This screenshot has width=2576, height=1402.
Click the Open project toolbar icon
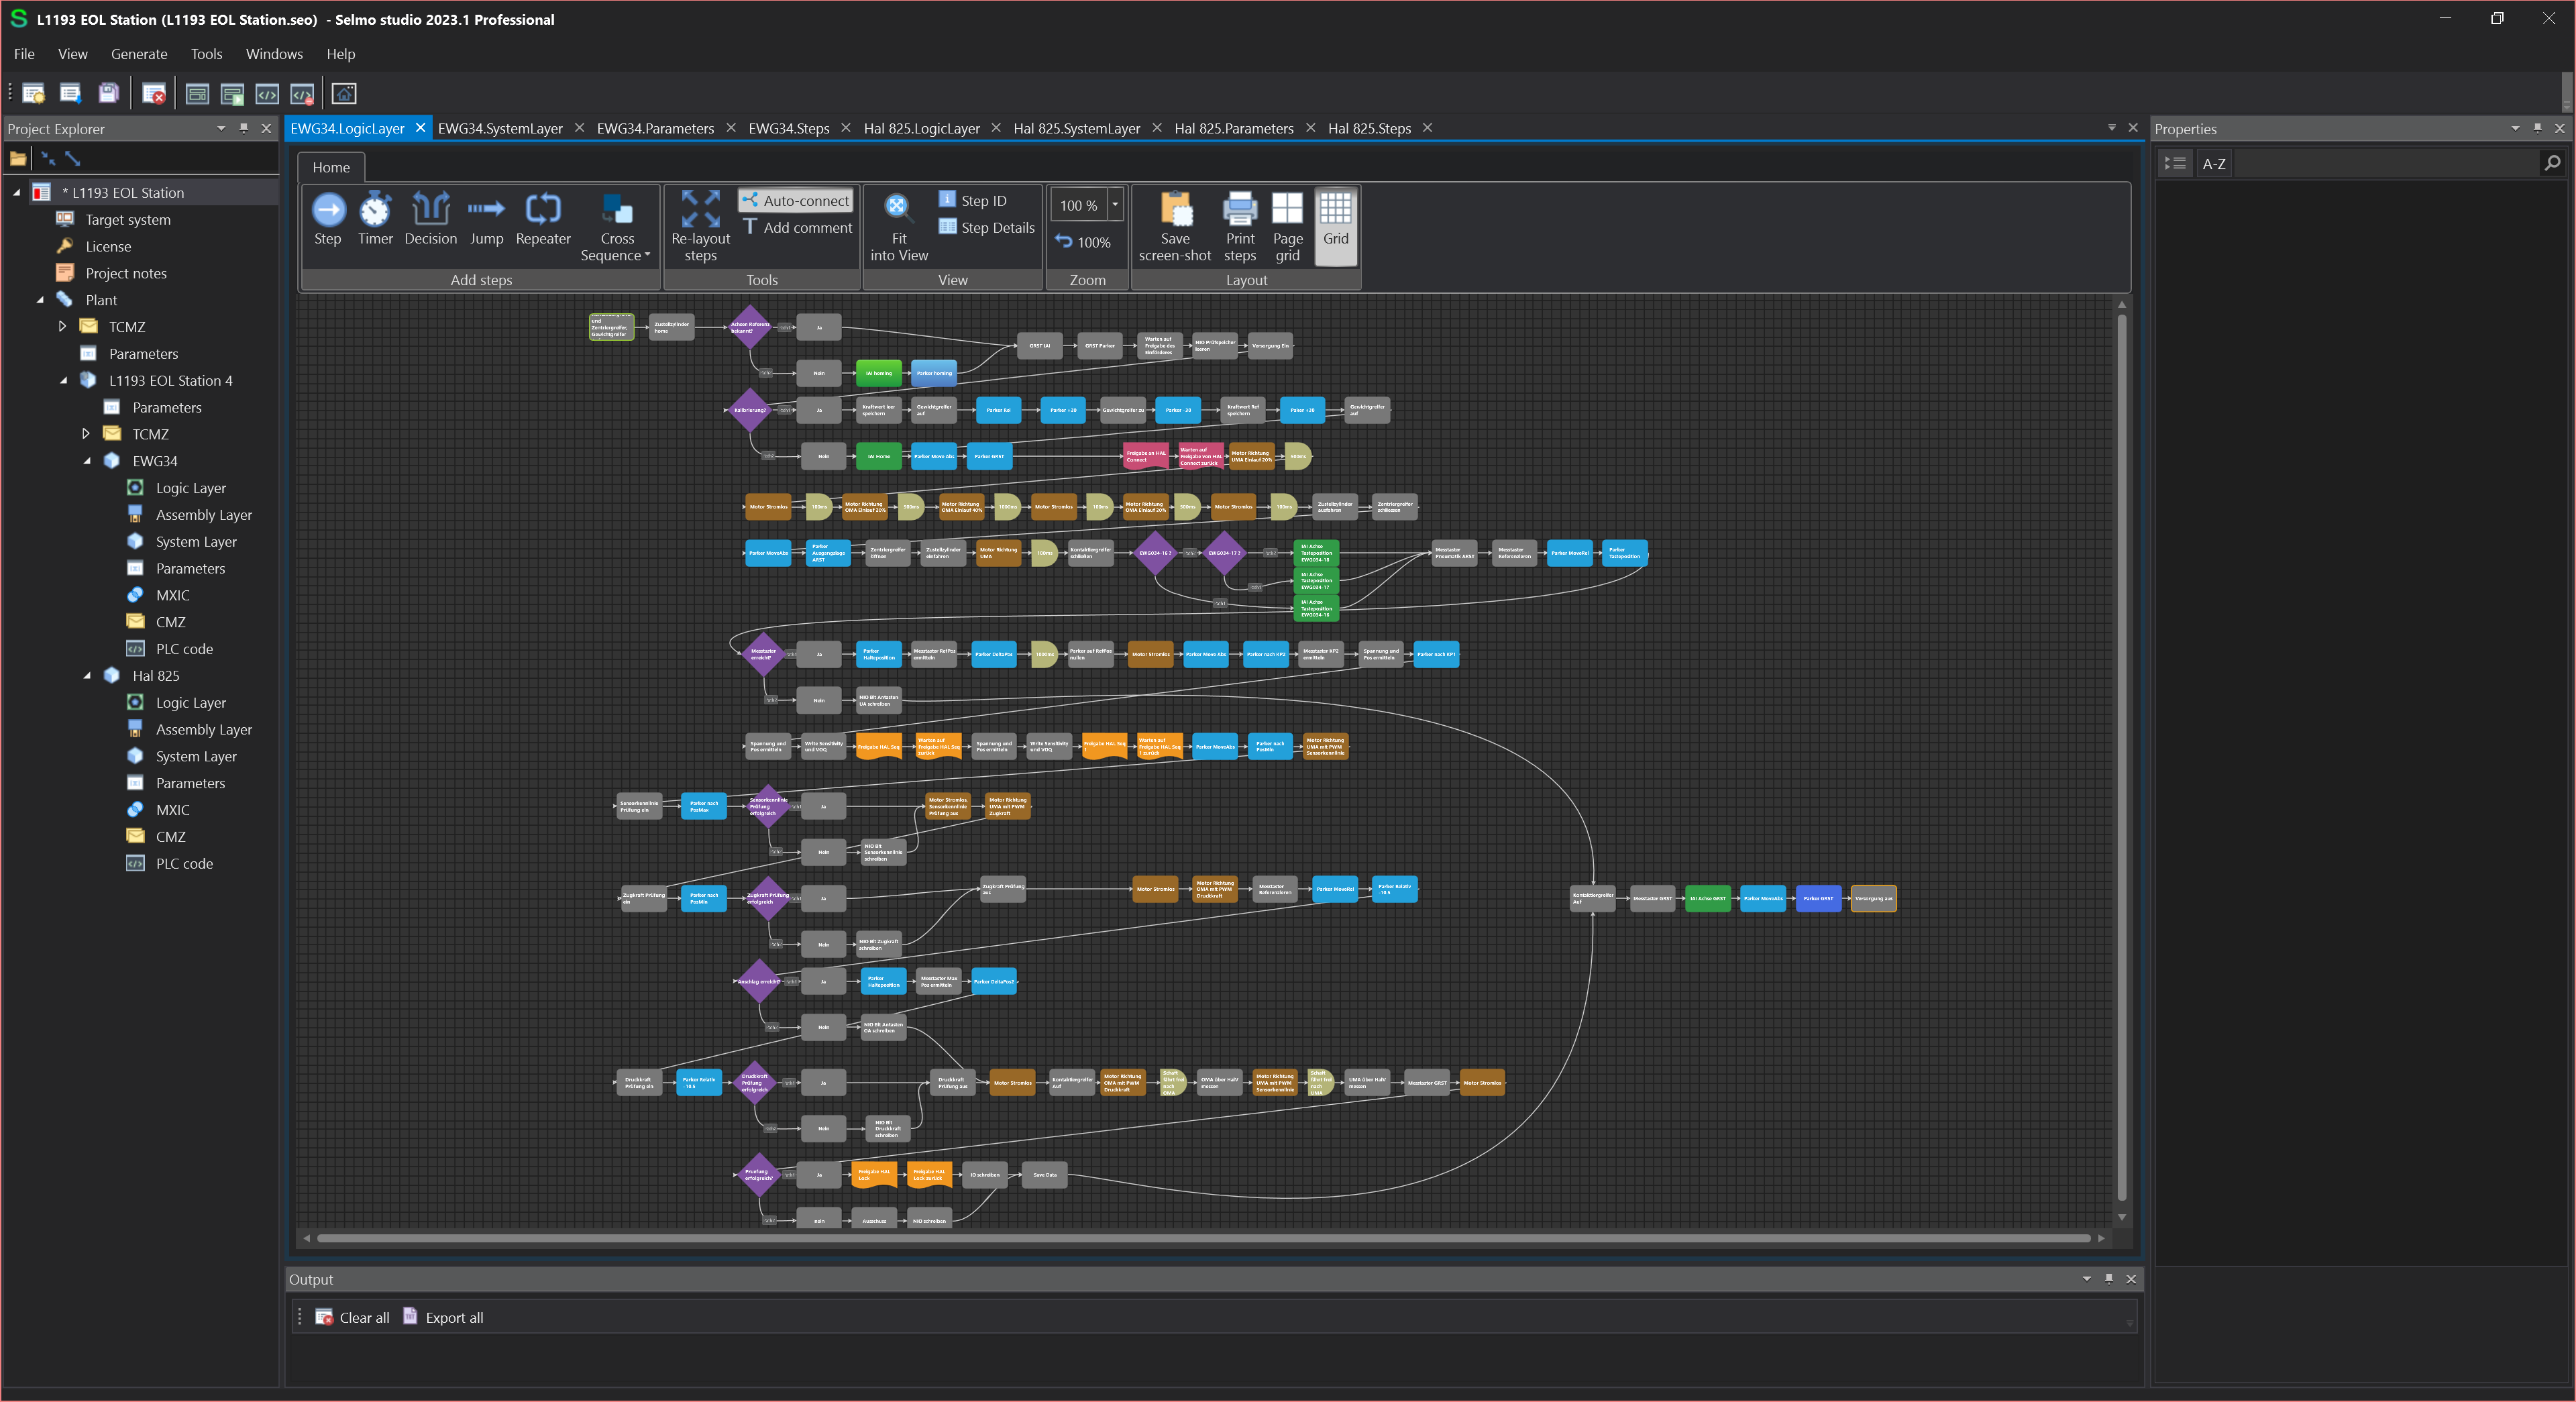(x=70, y=94)
